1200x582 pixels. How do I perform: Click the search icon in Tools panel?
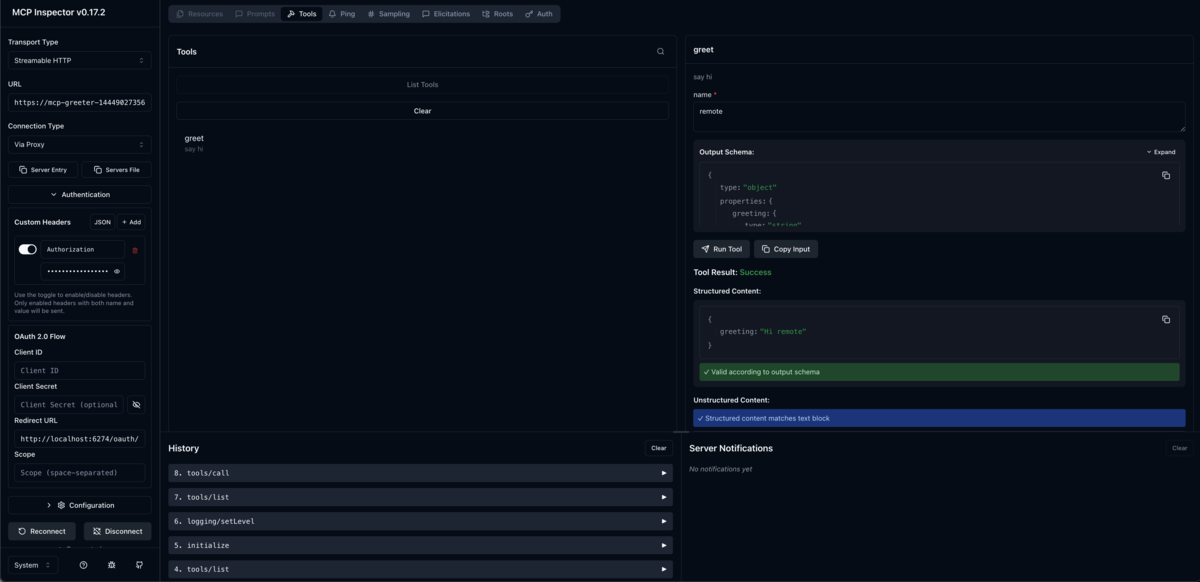(x=660, y=51)
